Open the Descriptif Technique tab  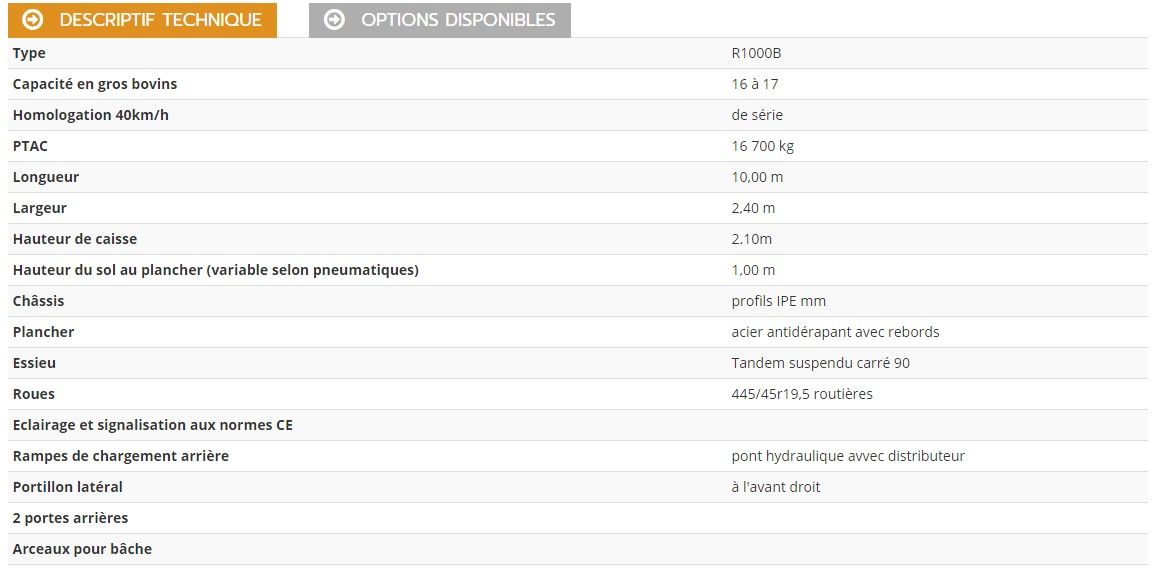[160, 20]
